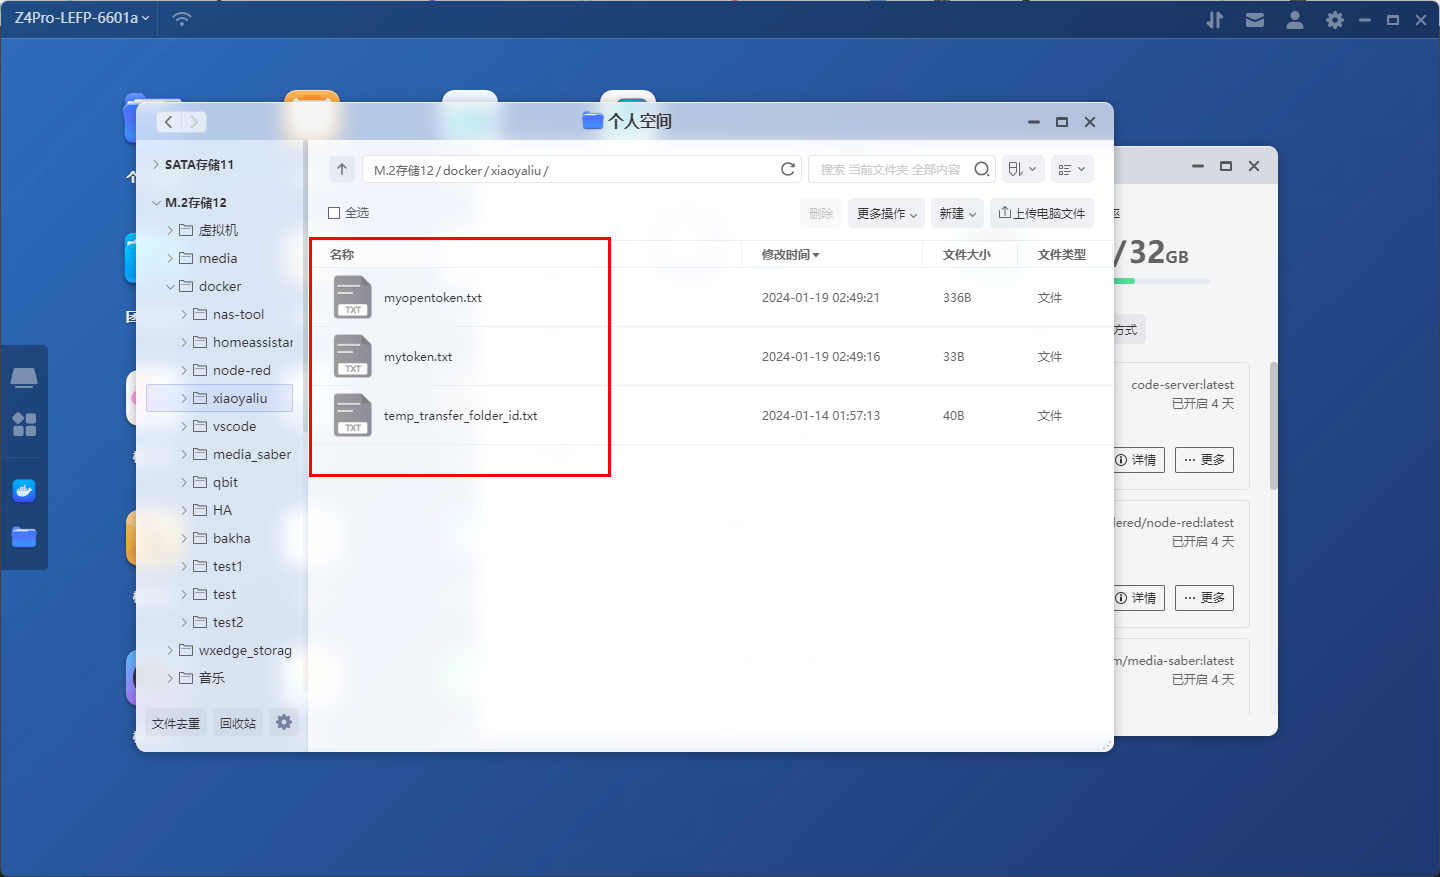
Task: Open the 更多操作 dropdown
Action: (886, 213)
